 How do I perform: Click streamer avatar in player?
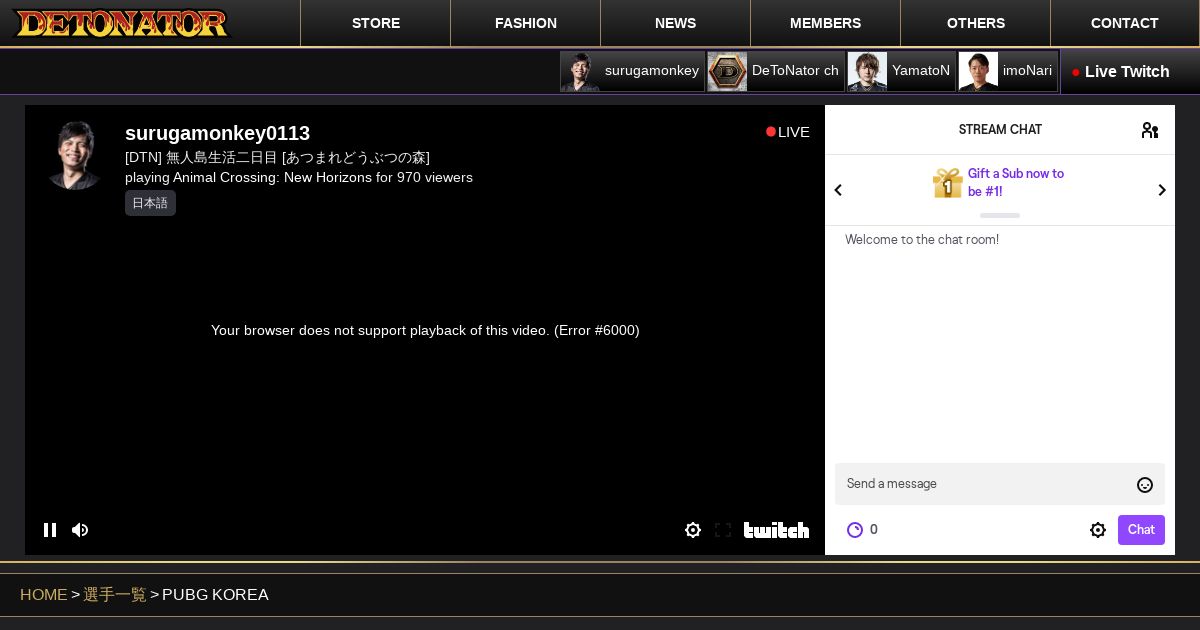click(x=75, y=155)
